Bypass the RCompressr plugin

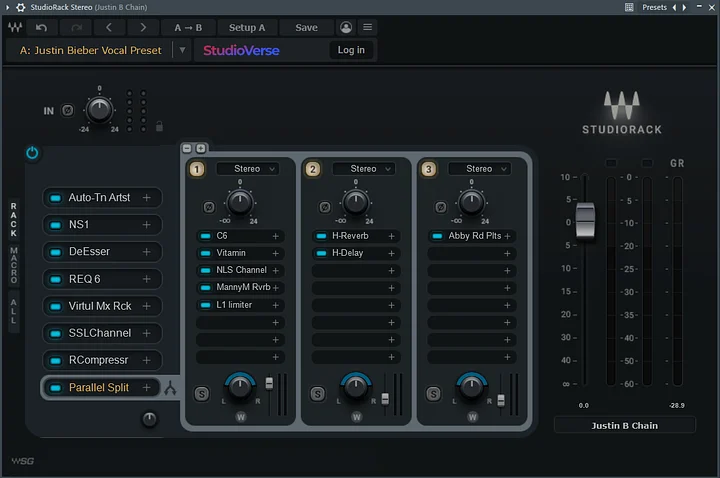tap(56, 360)
